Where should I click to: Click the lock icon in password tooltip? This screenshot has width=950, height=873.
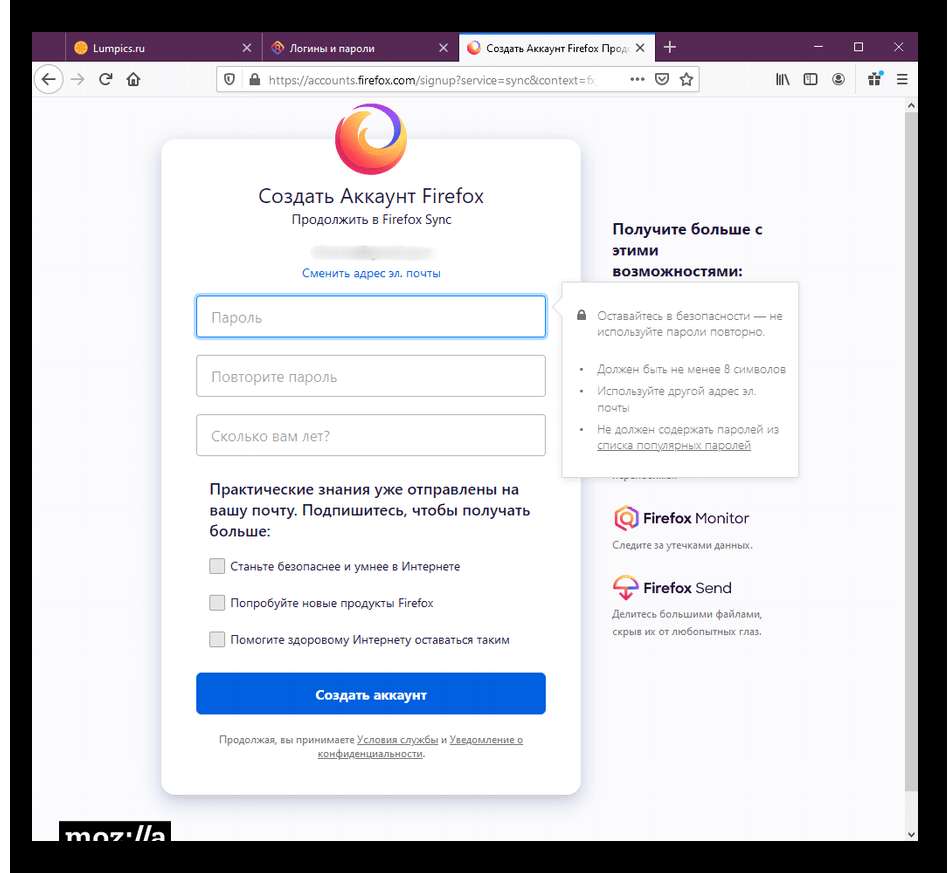tap(582, 315)
